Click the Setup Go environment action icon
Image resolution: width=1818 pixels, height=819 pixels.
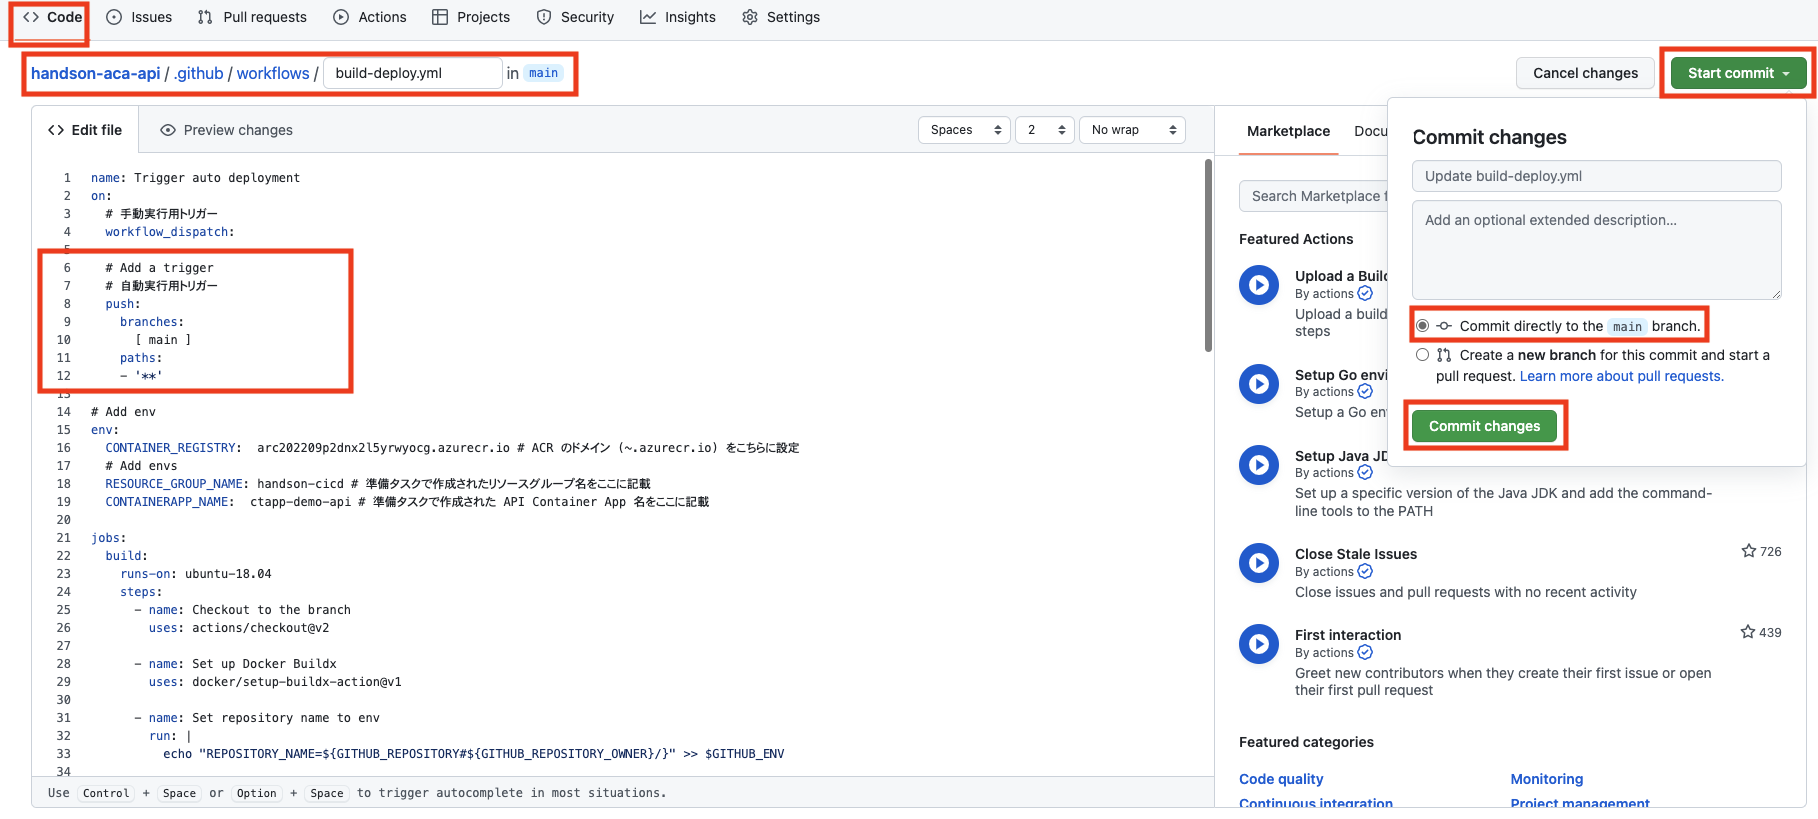(x=1259, y=384)
